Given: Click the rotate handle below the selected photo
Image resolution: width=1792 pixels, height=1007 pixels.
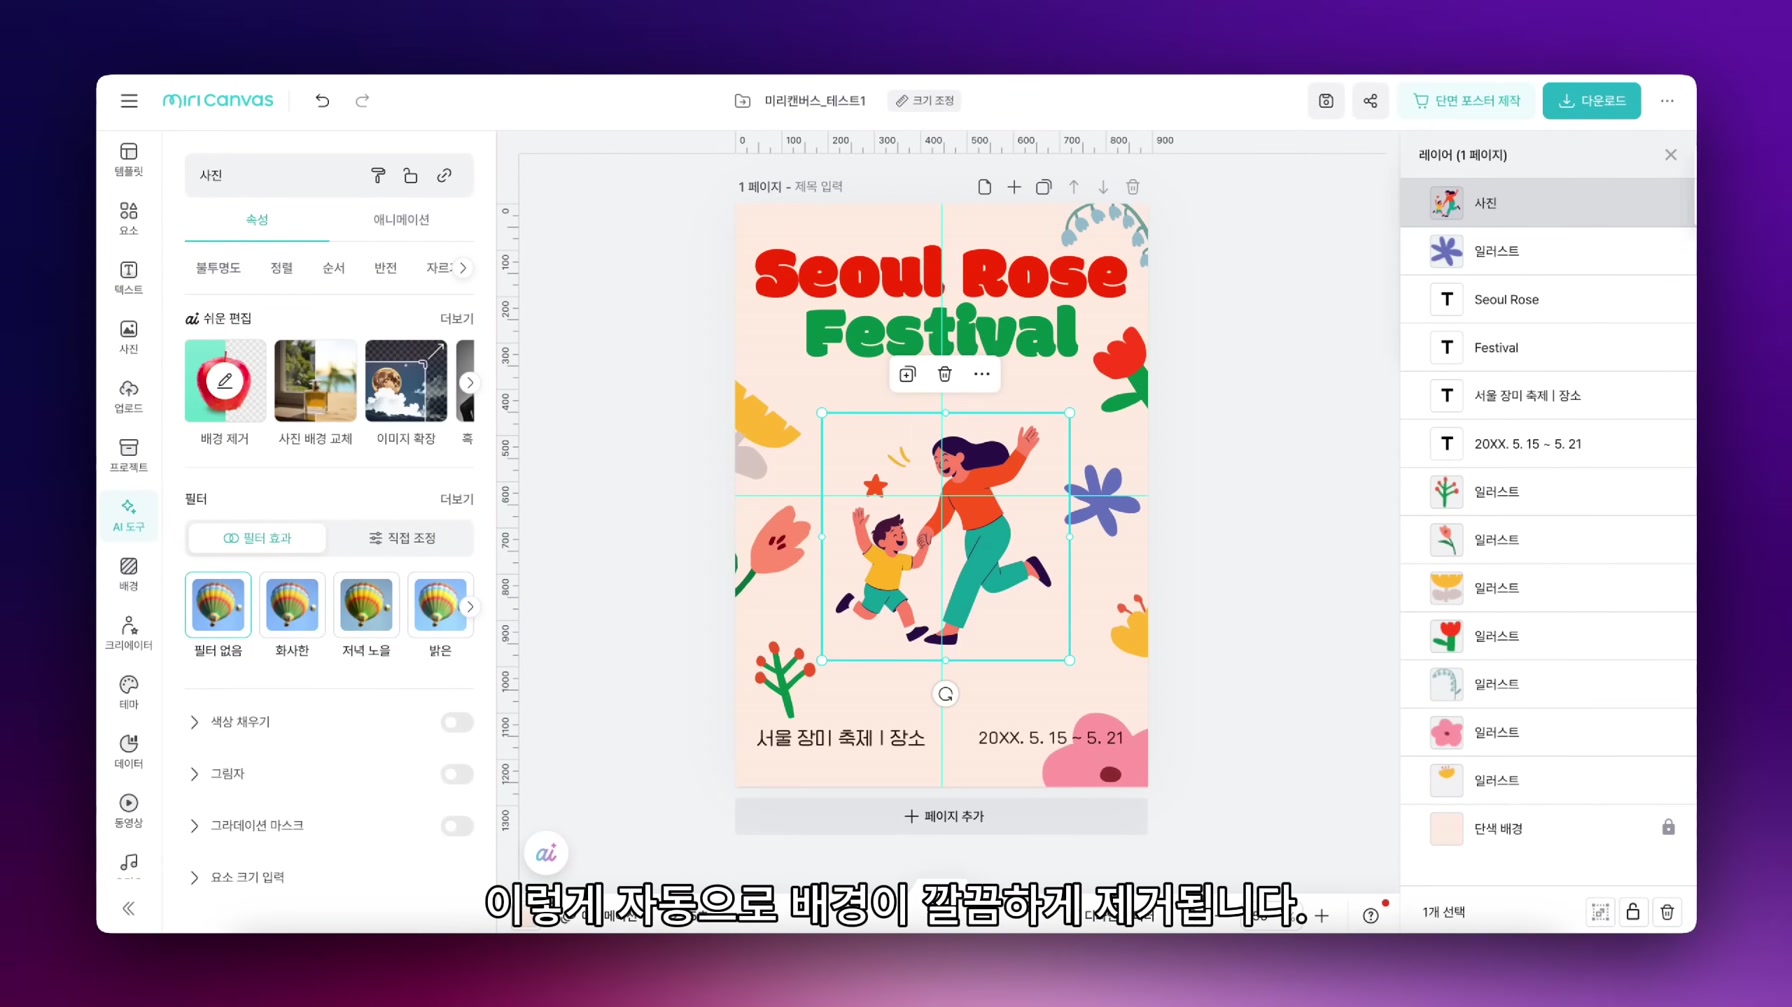Looking at the screenshot, I should [x=945, y=694].
